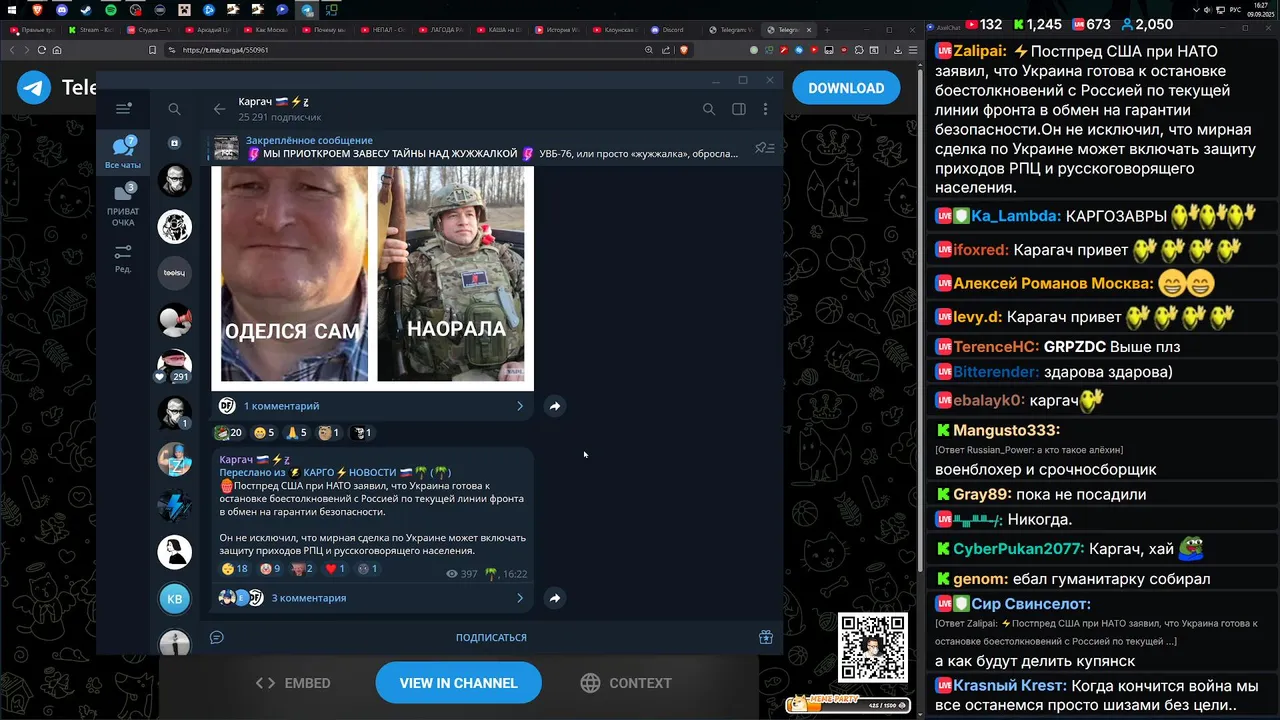Open the Discord taskbar icon
Image resolution: width=1280 pixels, height=720 pixels.
(x=62, y=10)
